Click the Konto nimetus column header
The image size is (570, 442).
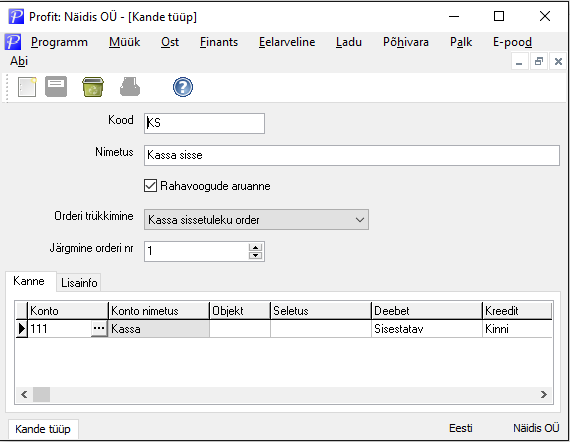159,311
